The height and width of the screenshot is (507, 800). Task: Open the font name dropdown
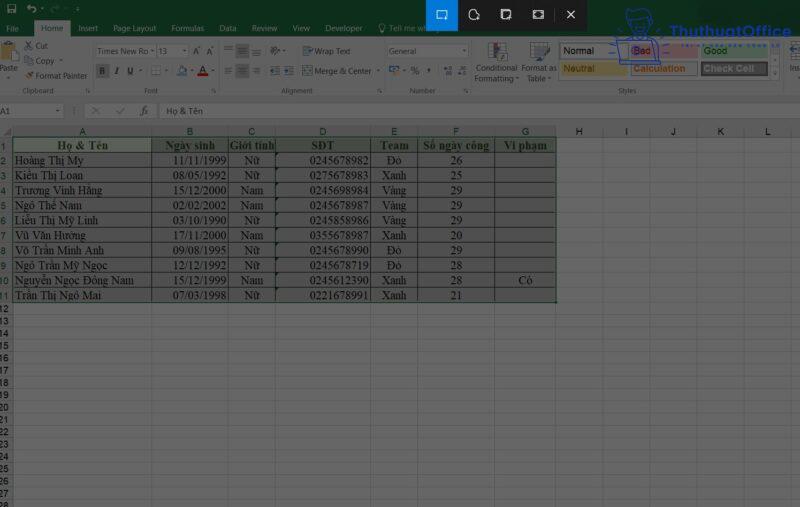[152, 51]
